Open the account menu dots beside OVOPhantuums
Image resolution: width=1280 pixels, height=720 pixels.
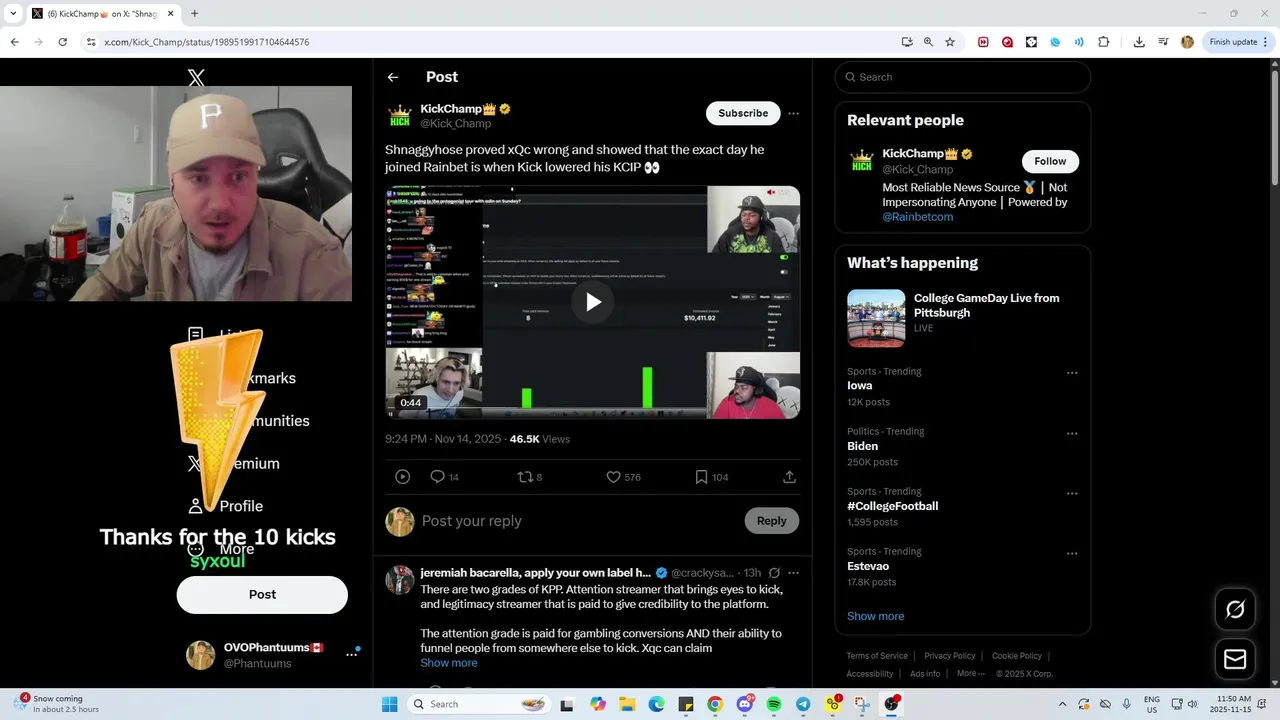[351, 654]
